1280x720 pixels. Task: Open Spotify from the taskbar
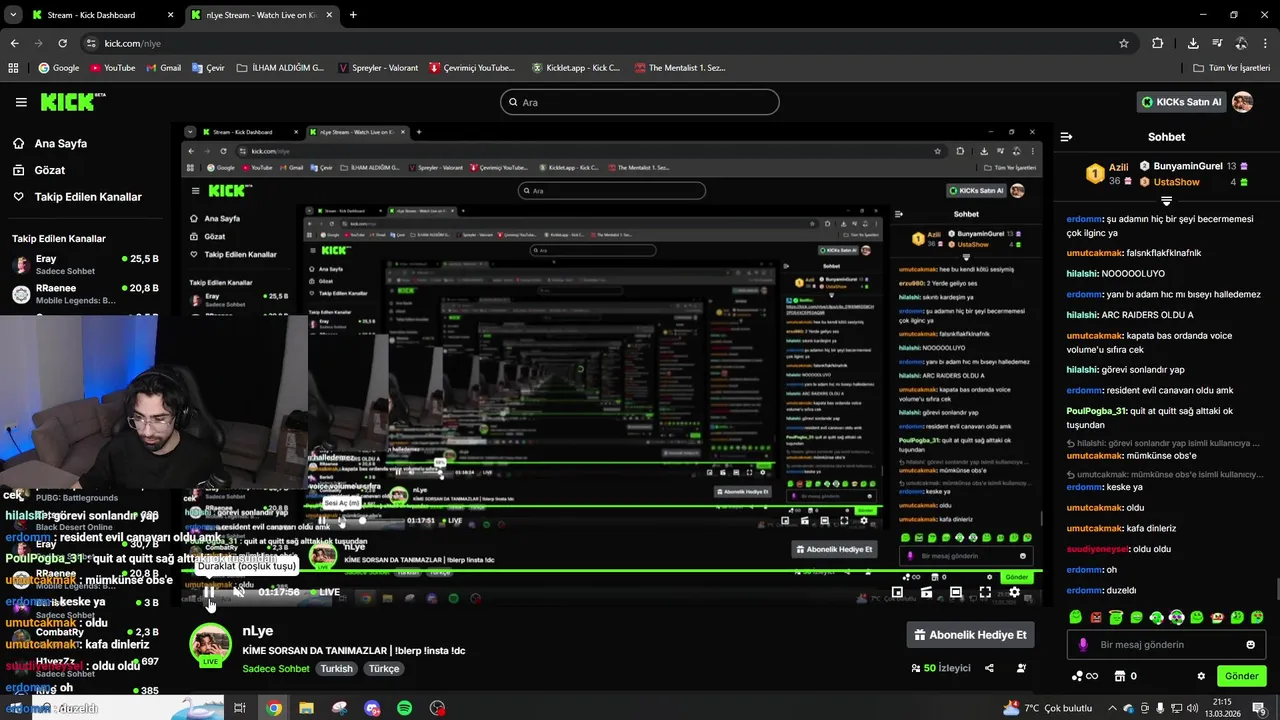click(404, 708)
